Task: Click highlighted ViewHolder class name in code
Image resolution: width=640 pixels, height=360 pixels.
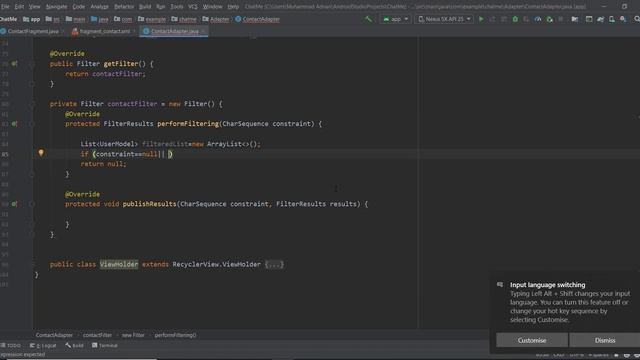Action: click(x=119, y=264)
